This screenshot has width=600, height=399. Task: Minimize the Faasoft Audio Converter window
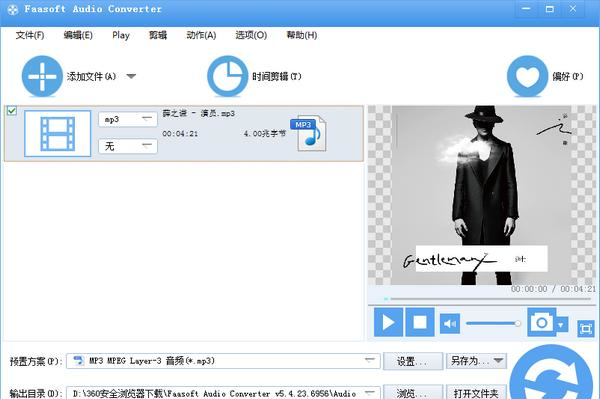(526, 9)
